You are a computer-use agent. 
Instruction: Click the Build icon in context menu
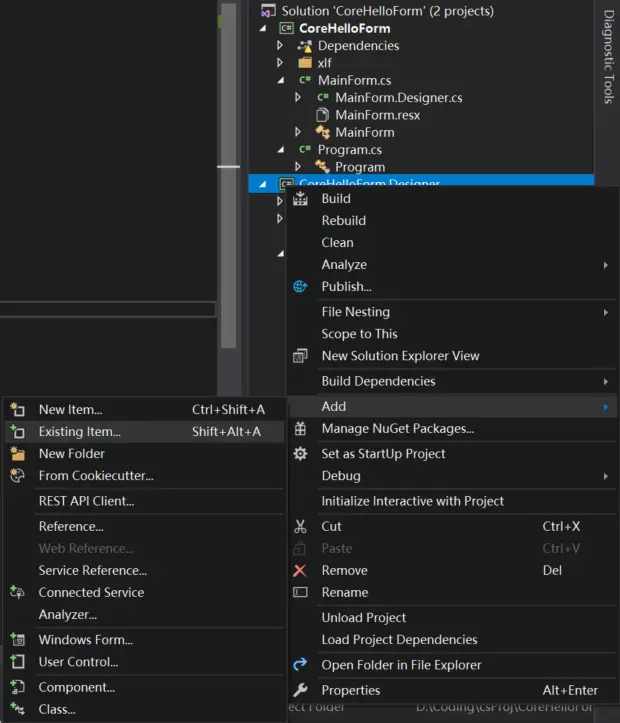click(x=300, y=199)
